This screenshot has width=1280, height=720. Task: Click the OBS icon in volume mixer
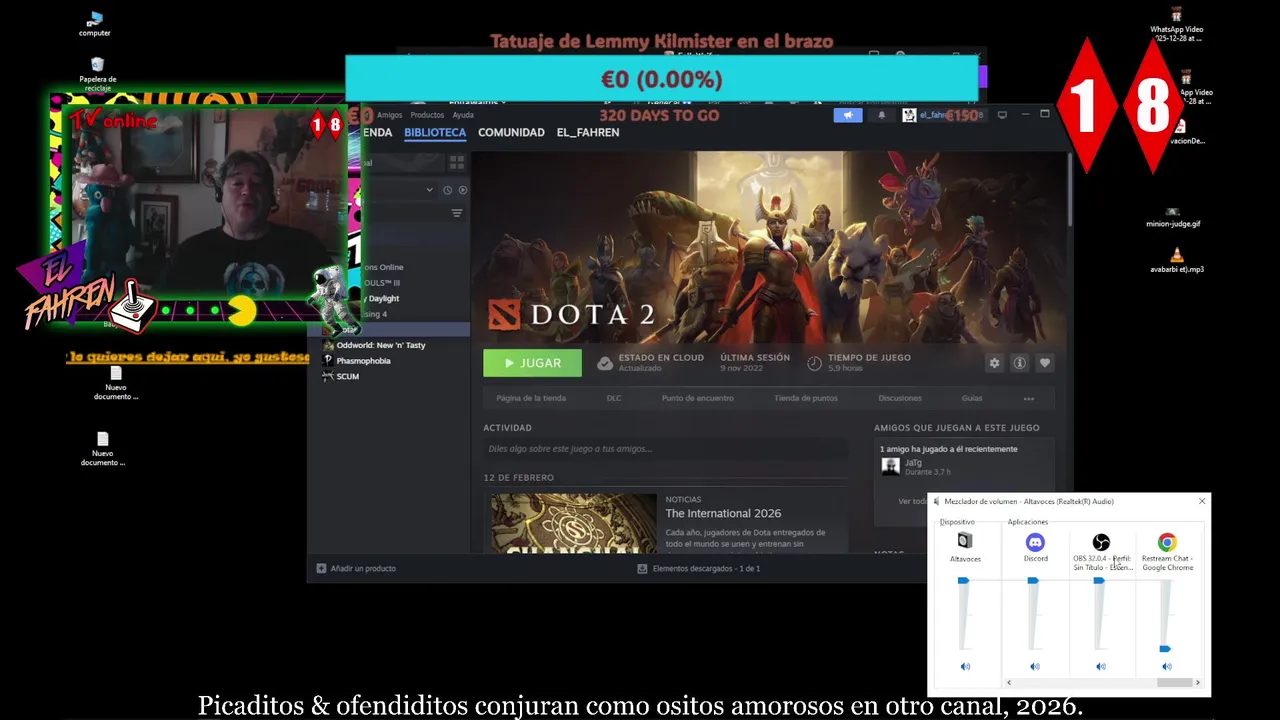1101,542
